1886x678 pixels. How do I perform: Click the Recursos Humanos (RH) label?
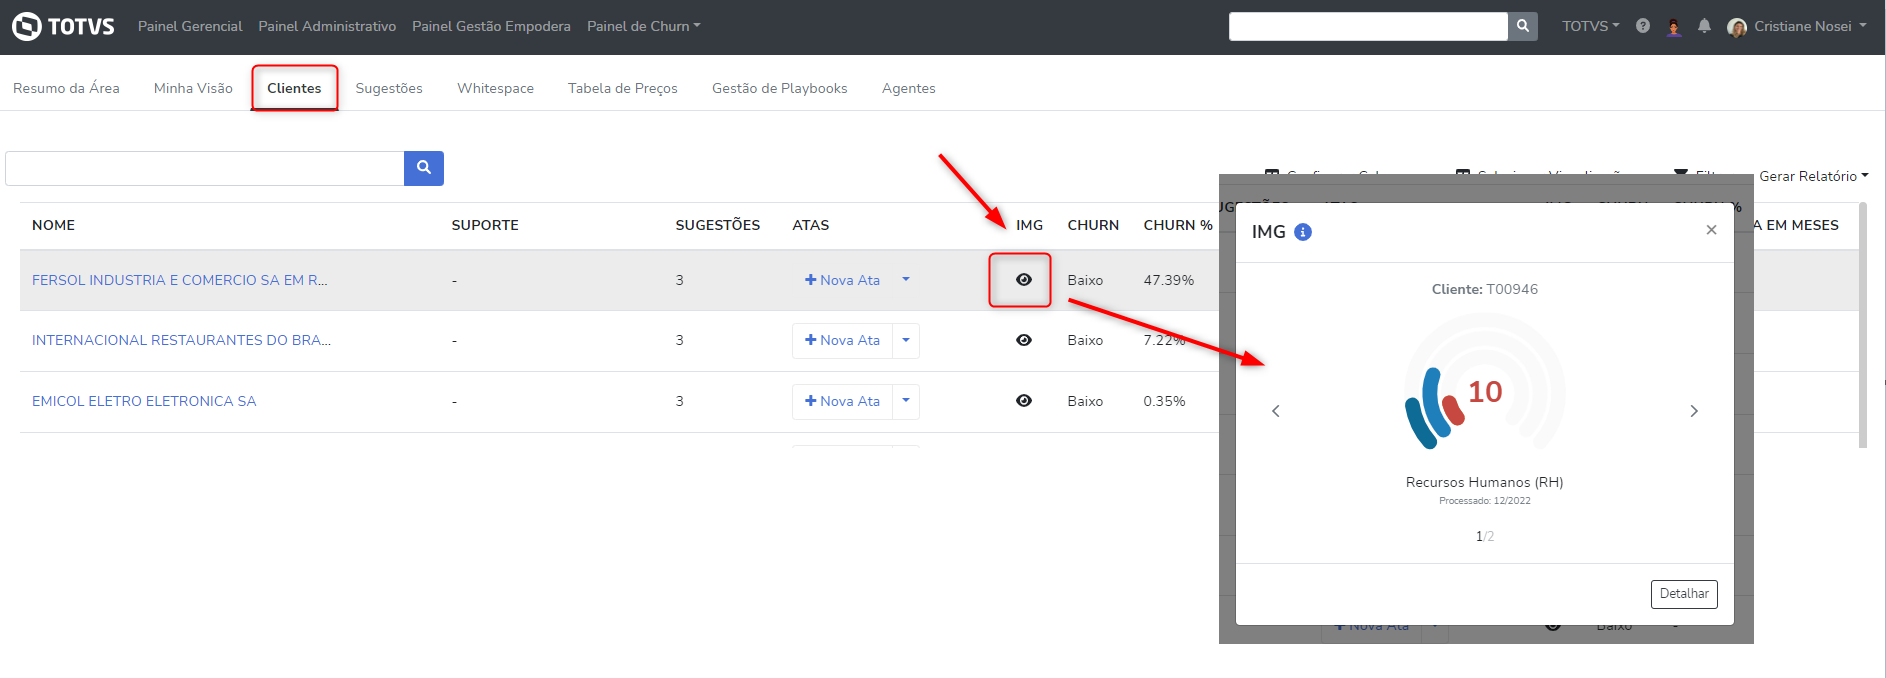pos(1485,482)
